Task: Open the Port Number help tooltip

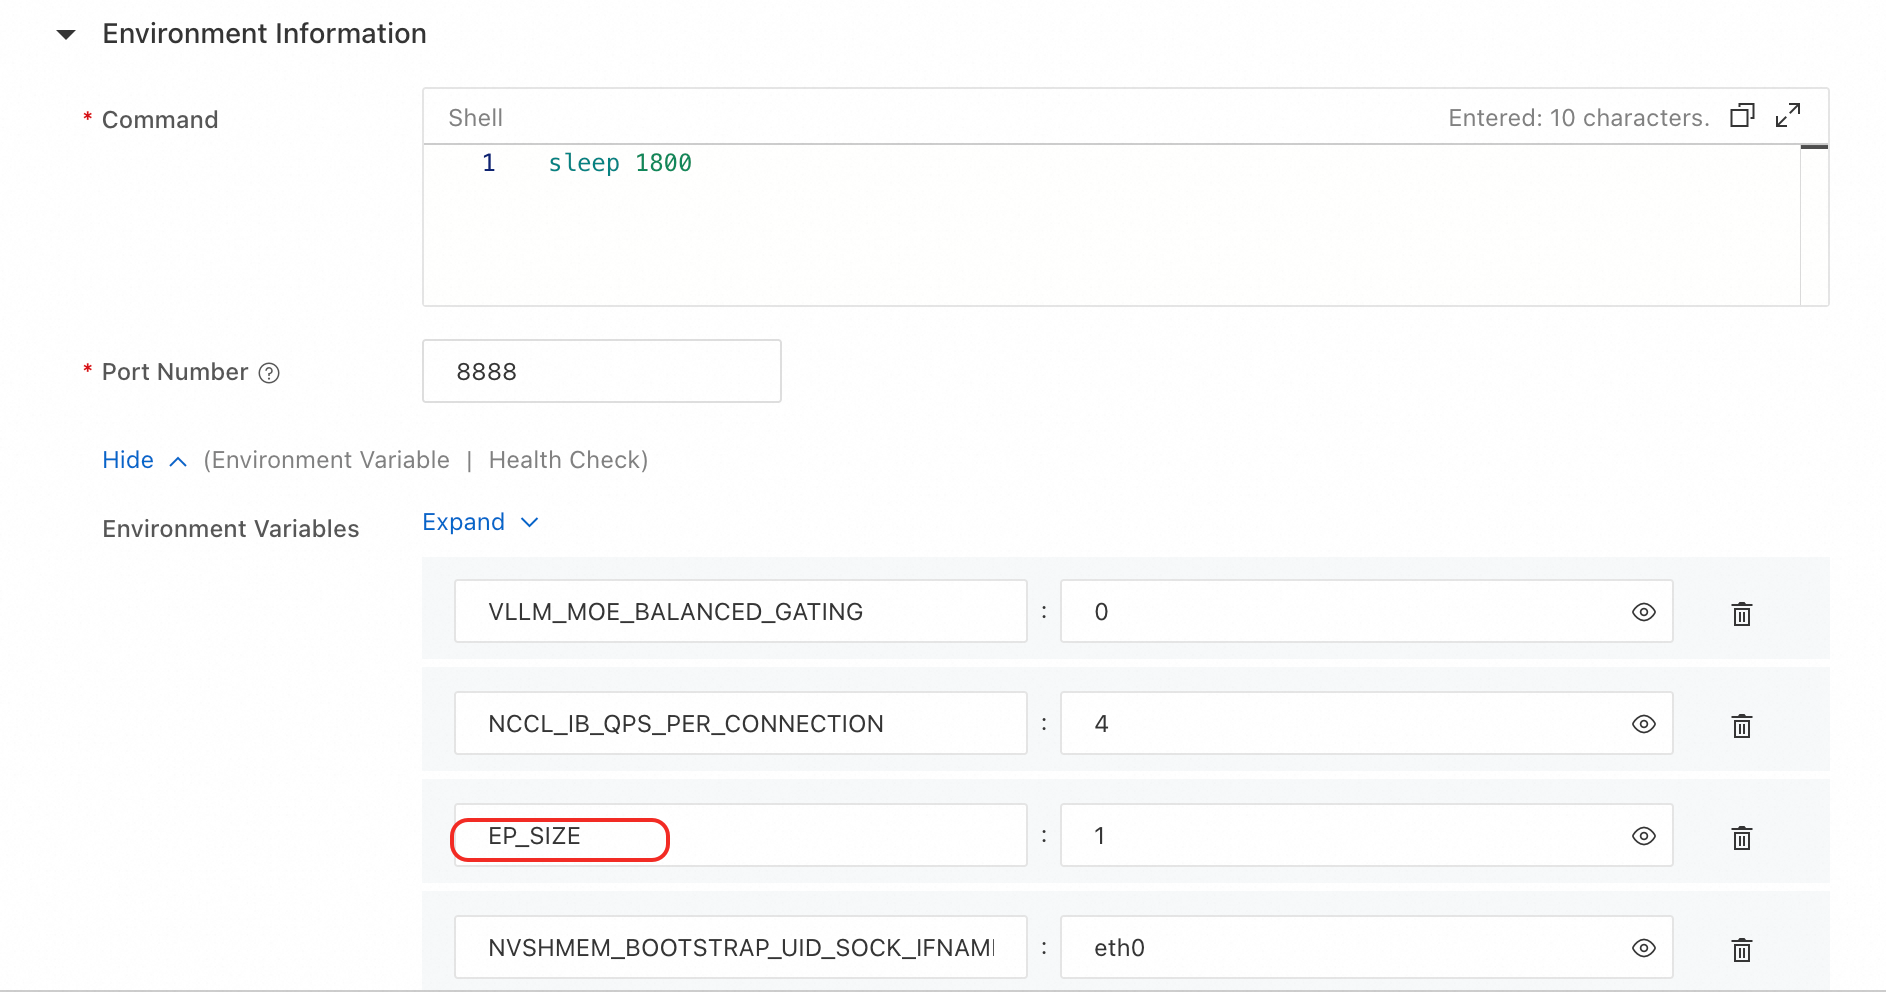Action: click(269, 373)
